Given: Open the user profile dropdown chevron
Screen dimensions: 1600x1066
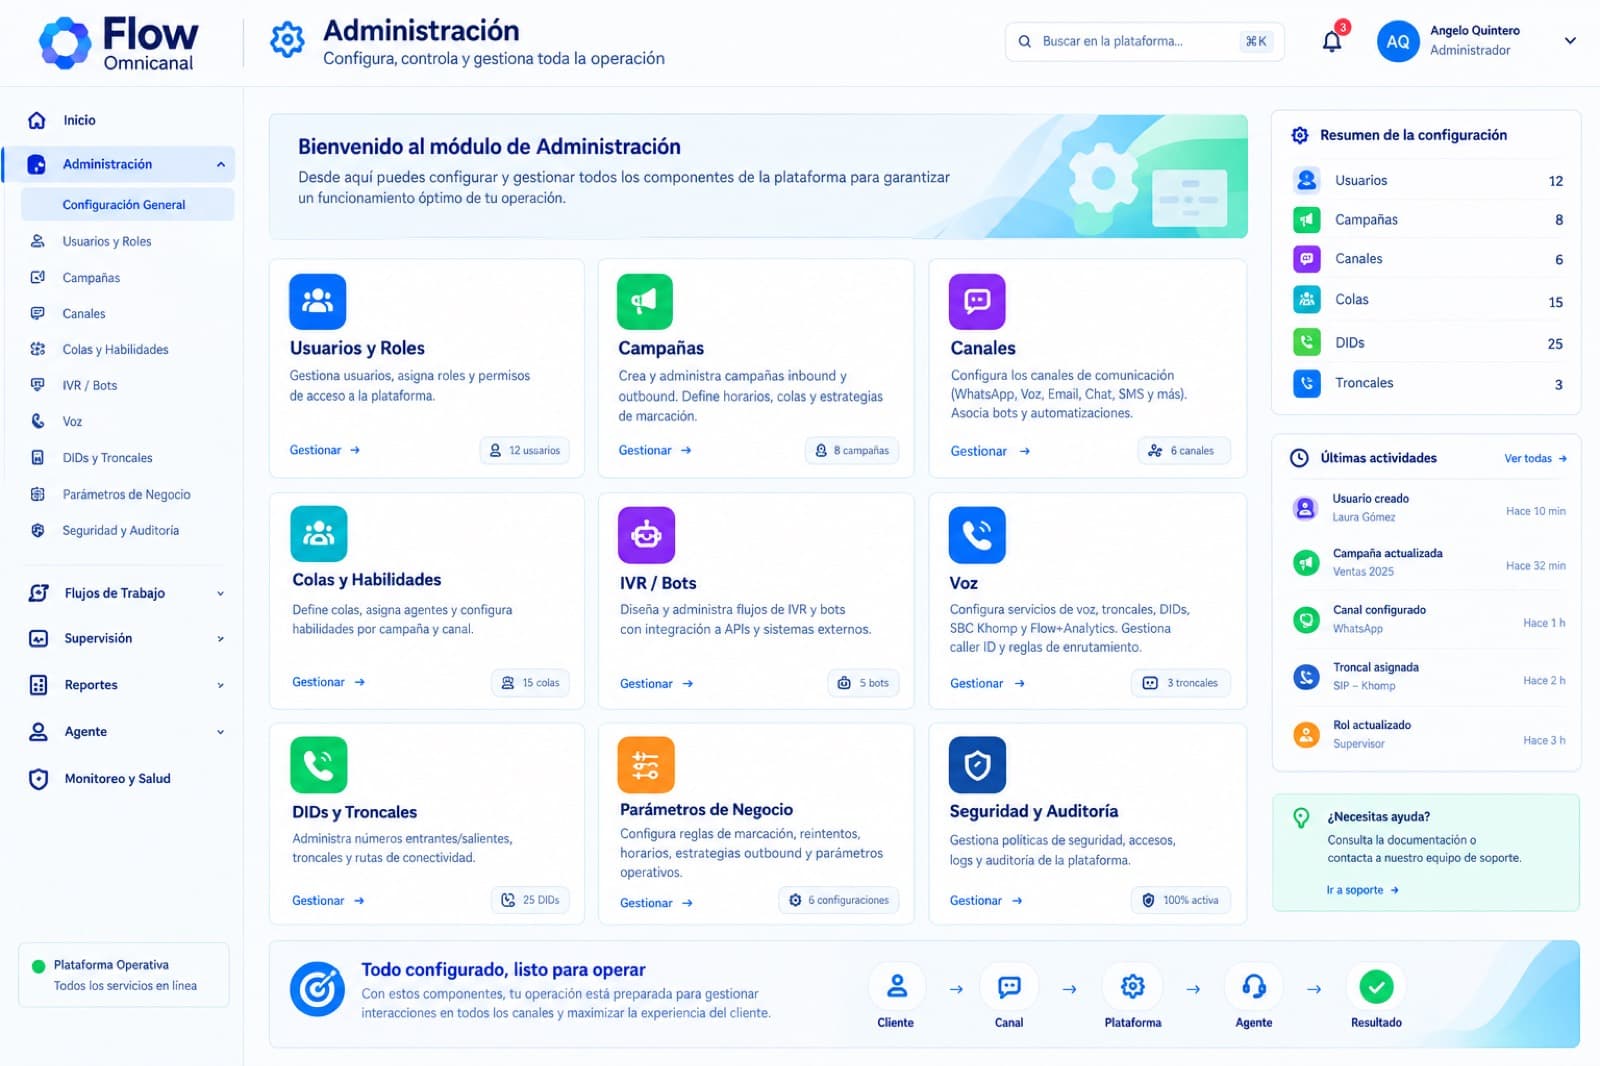Looking at the screenshot, I should tap(1570, 41).
